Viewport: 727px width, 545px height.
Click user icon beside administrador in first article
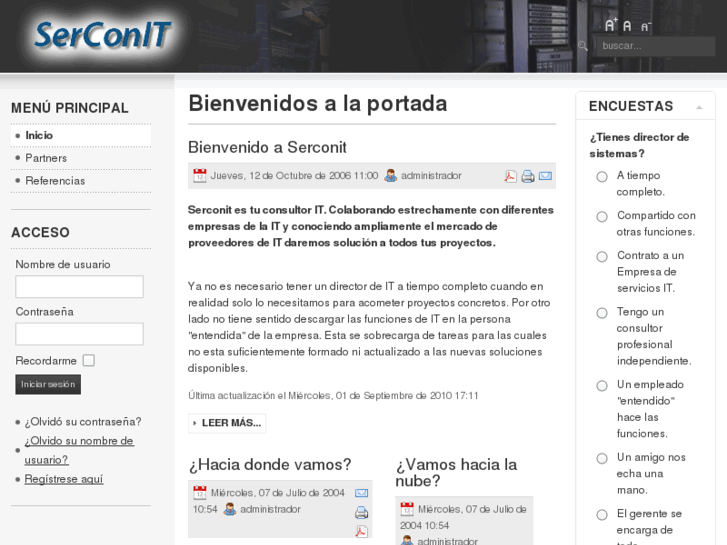click(390, 176)
